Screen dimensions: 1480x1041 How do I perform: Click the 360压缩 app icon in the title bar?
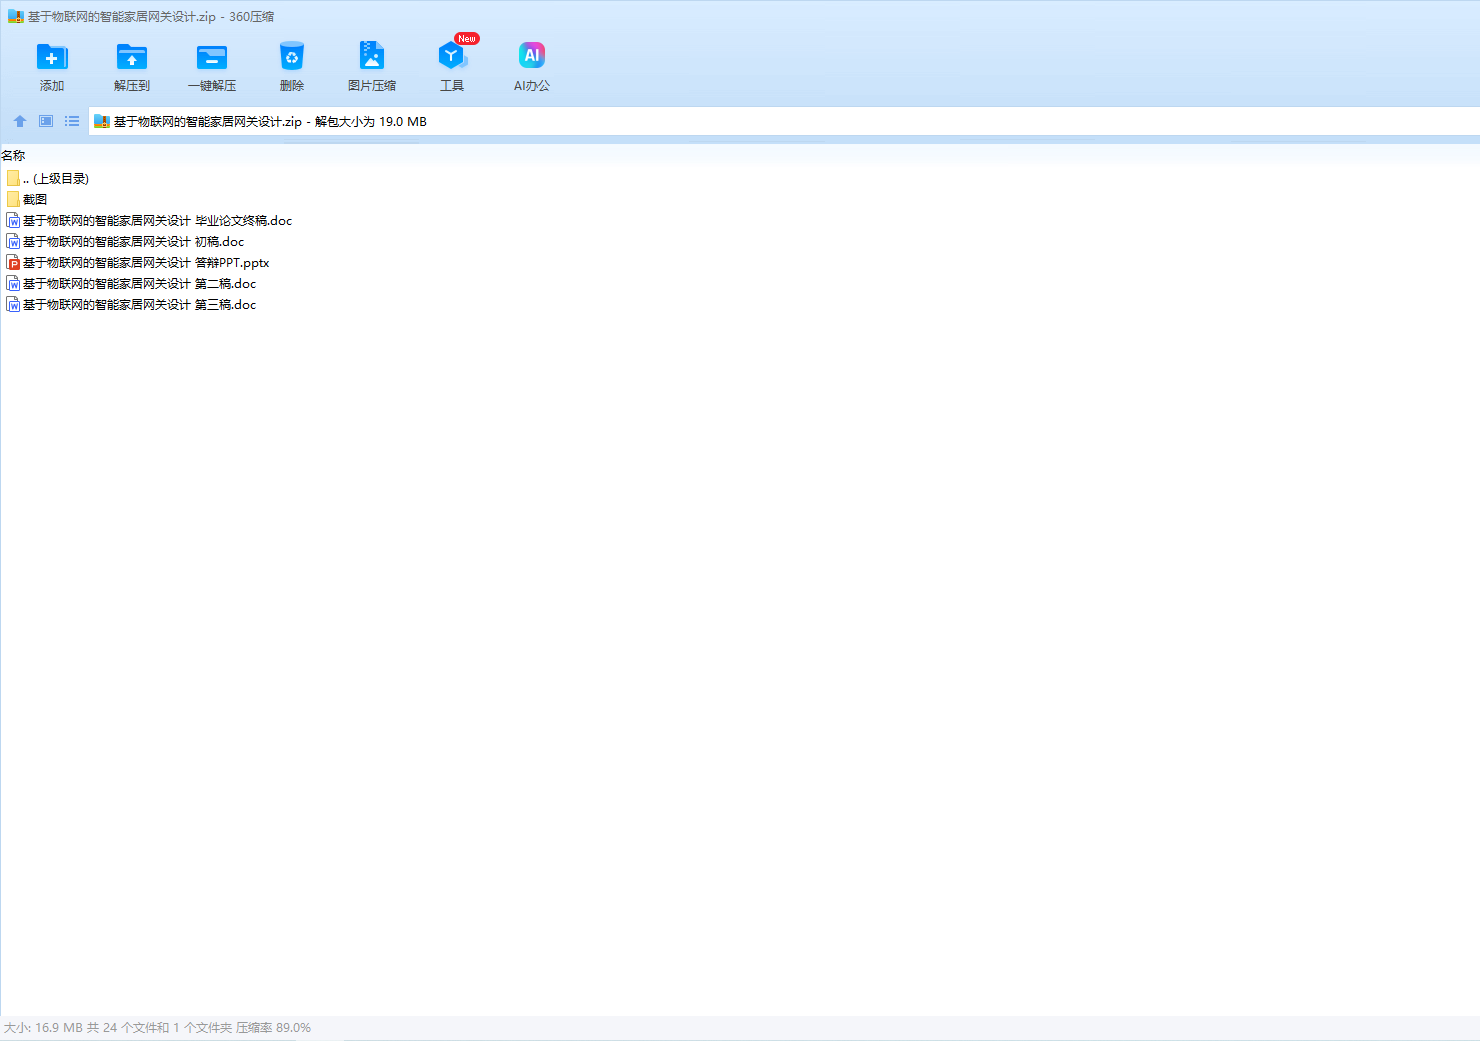pos(16,17)
